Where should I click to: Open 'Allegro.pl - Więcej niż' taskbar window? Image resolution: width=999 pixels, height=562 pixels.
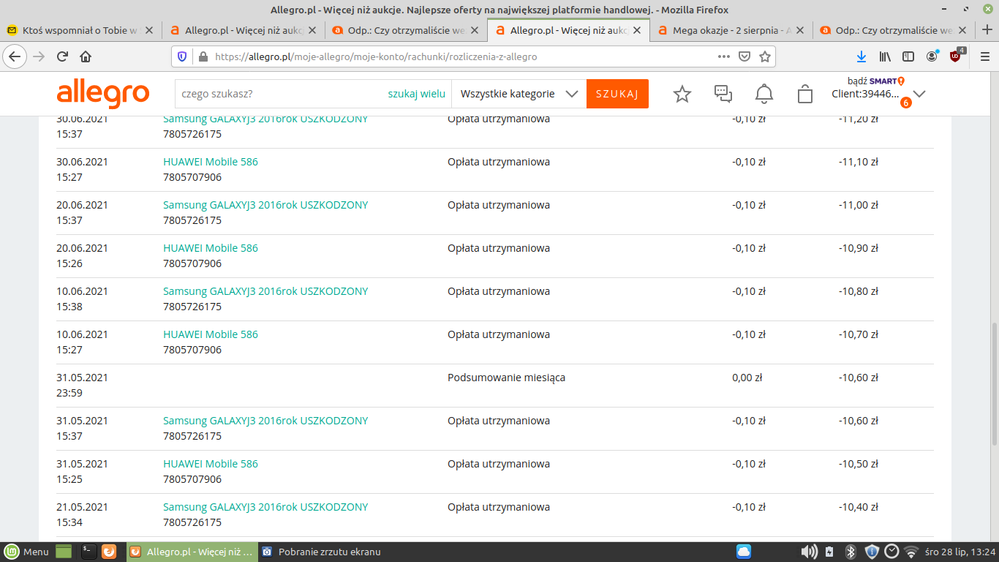click(192, 552)
